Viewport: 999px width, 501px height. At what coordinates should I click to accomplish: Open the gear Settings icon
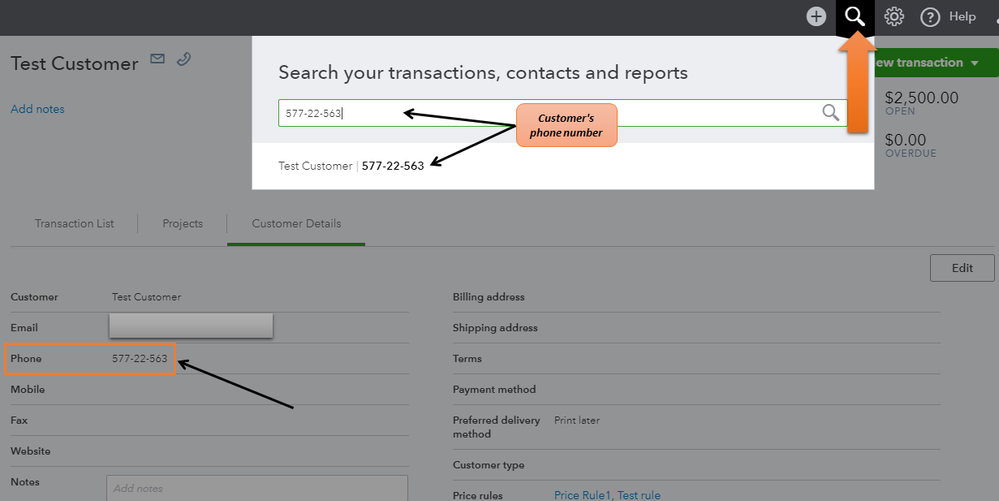pos(894,16)
